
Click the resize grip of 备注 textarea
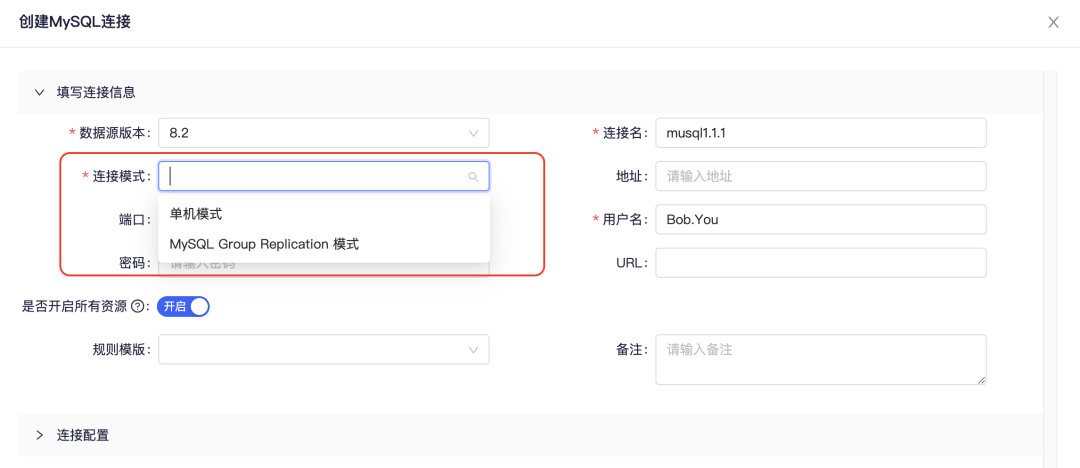pyautogui.click(x=982, y=380)
